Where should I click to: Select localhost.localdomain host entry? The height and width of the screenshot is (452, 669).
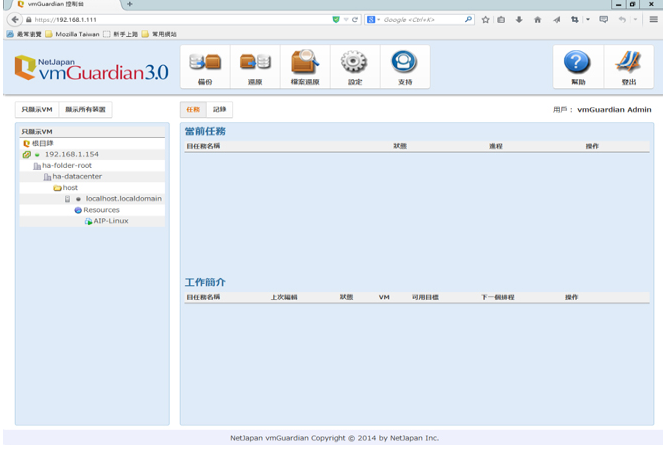tap(124, 199)
